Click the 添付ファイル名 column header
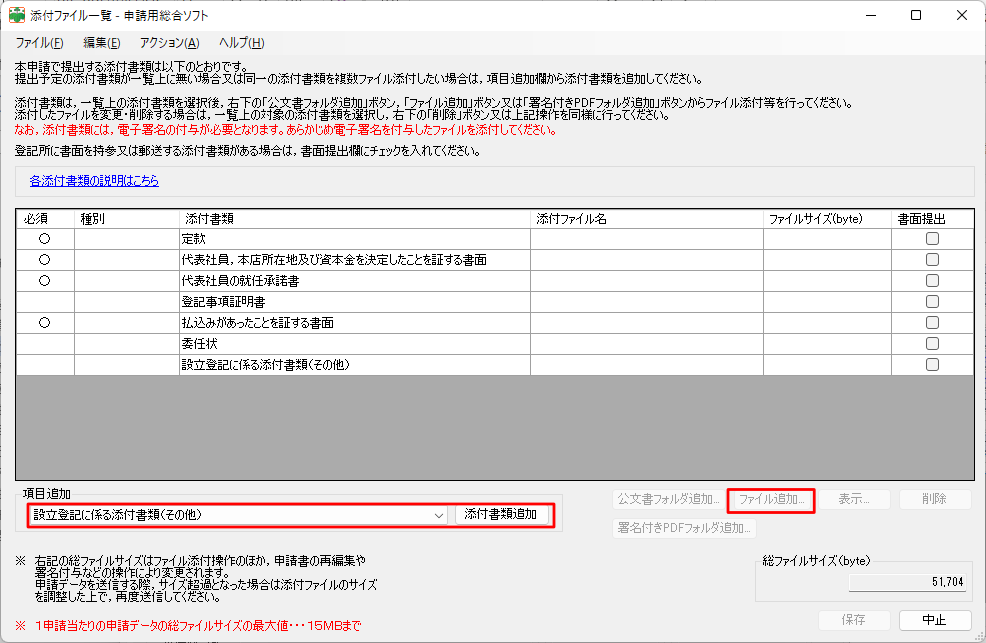 click(646, 218)
